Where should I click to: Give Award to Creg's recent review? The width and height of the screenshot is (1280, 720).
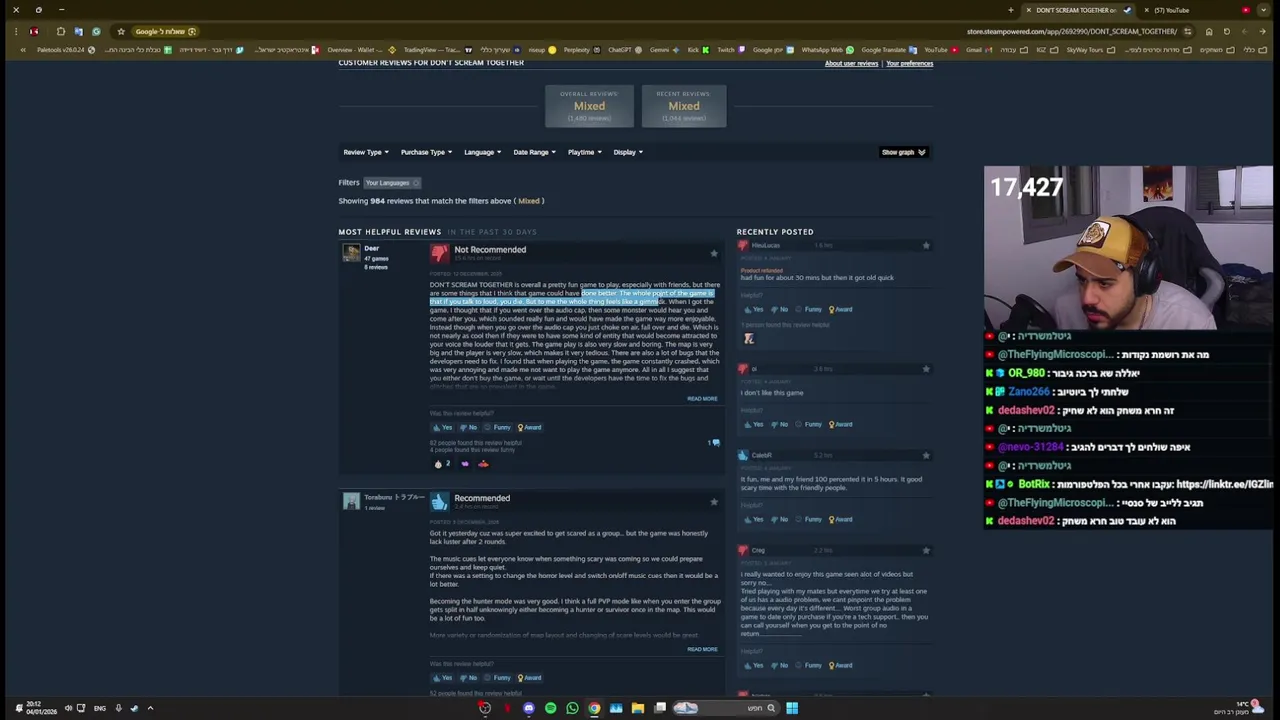(x=840, y=665)
